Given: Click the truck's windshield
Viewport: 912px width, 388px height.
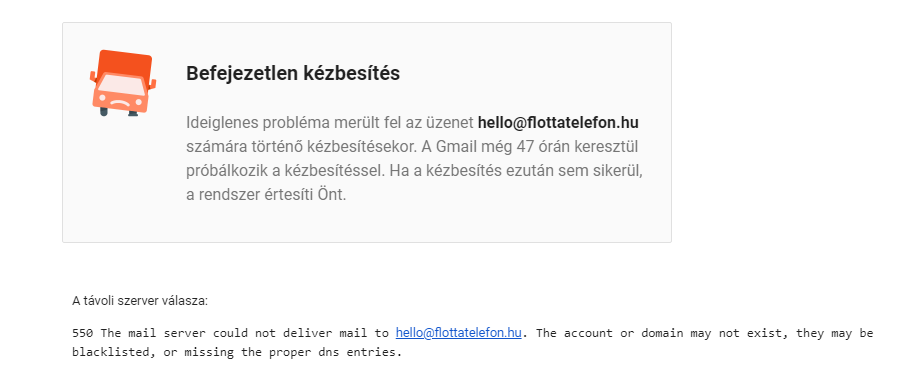Looking at the screenshot, I should (122, 86).
